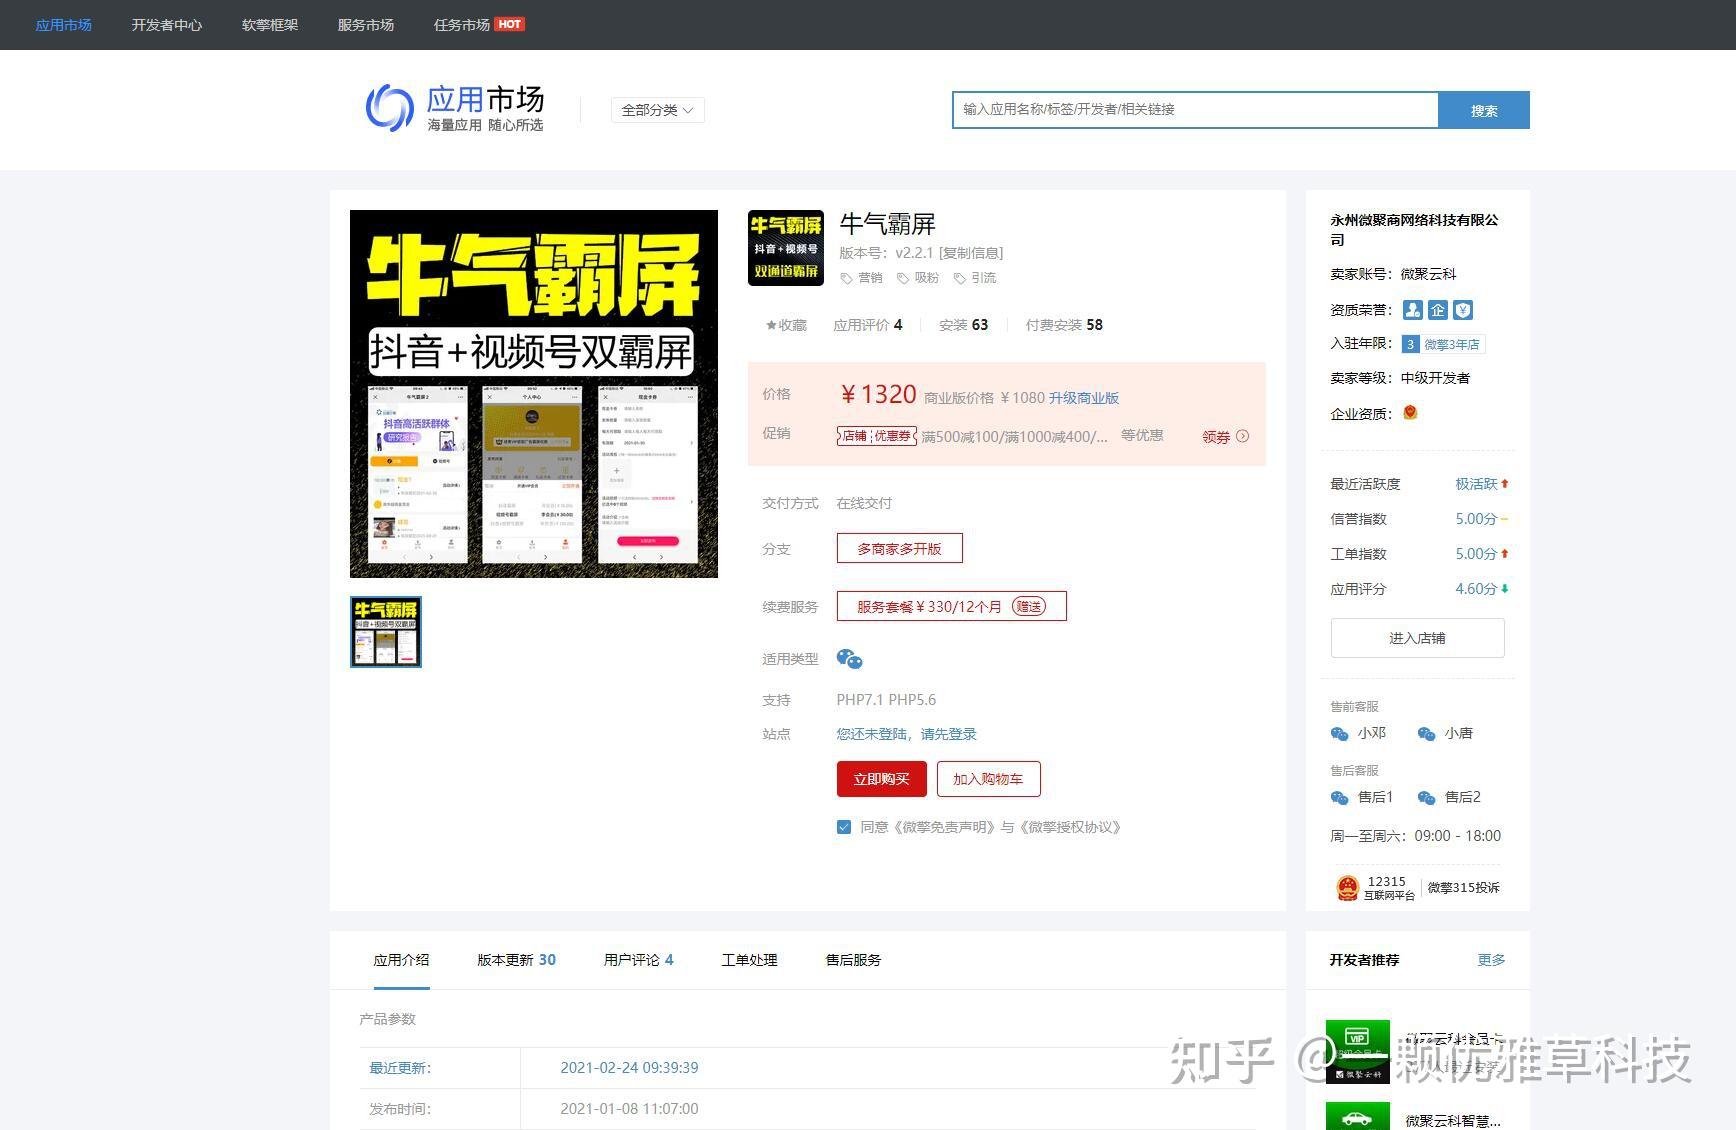Click the 店铺优惠券 tag
The height and width of the screenshot is (1130, 1736).
point(877,436)
